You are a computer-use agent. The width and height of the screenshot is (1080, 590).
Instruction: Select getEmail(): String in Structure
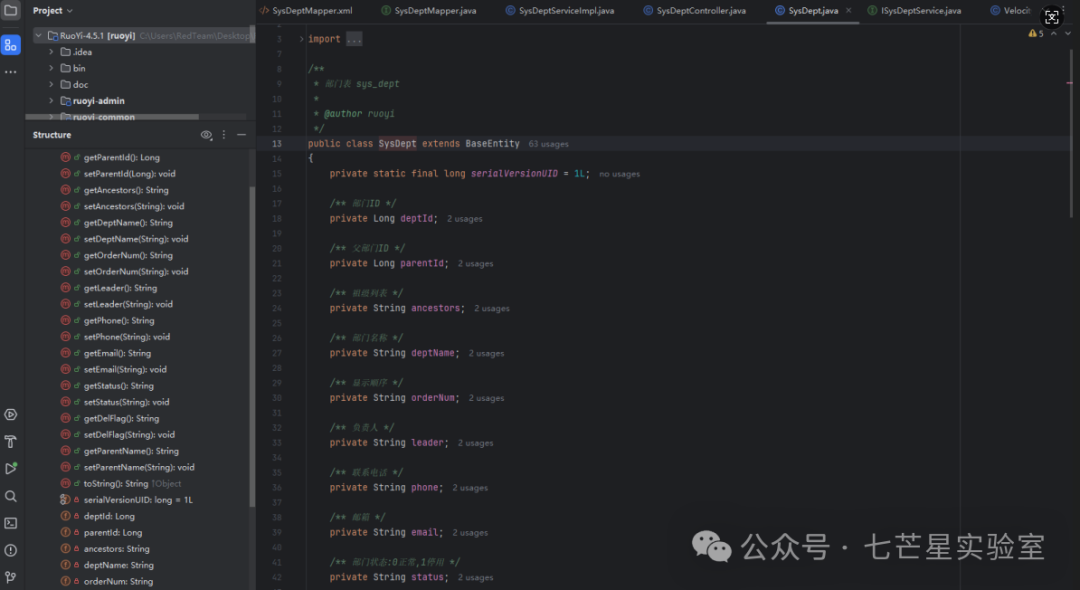click(117, 353)
